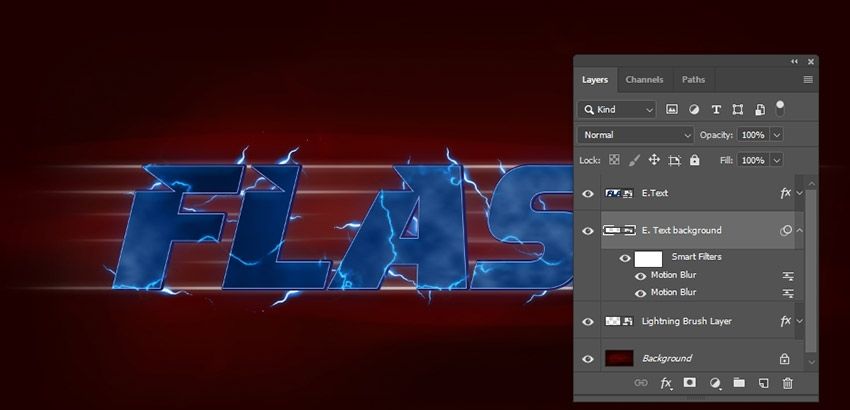Toggle the layer filtering switch
The width and height of the screenshot is (850, 410).
pyautogui.click(x=780, y=108)
